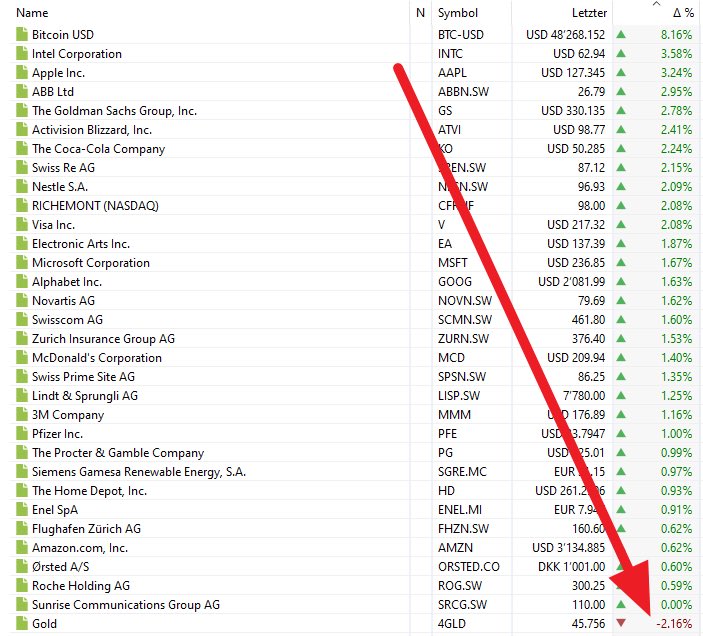Sort by the Letzter column header
The image size is (703, 636).
point(589,13)
